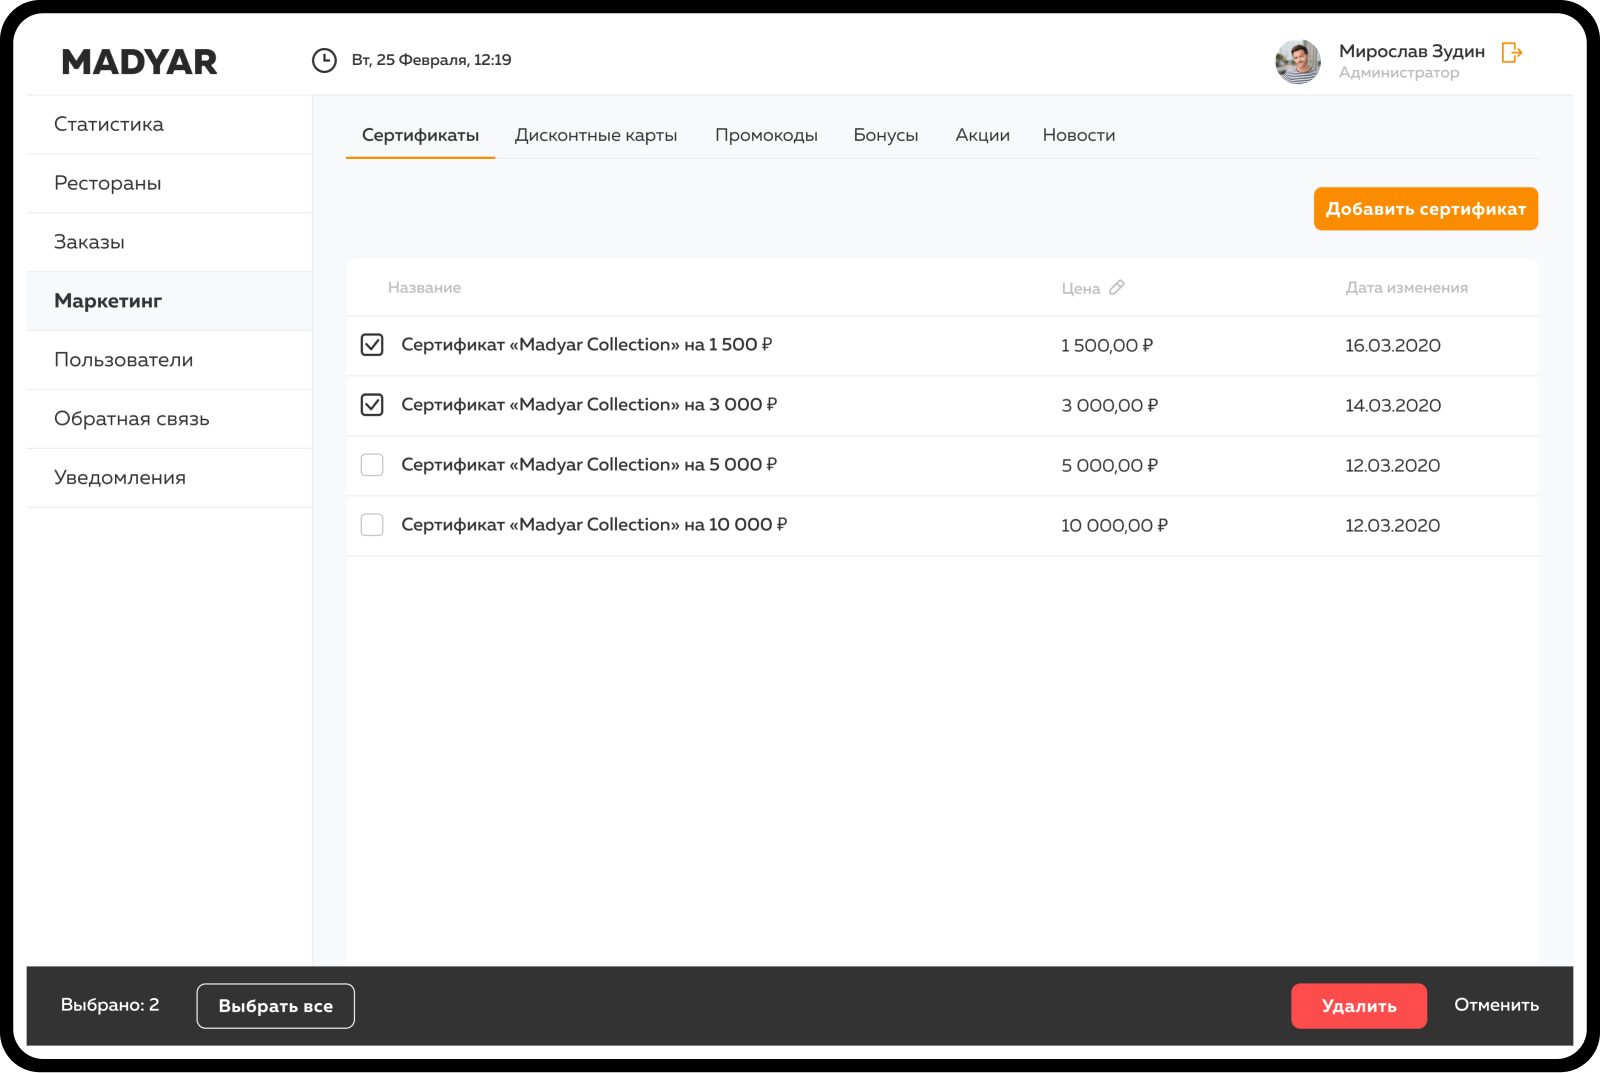Click the Администратор role label
Screen dimensions: 1600x1073
pos(1399,73)
